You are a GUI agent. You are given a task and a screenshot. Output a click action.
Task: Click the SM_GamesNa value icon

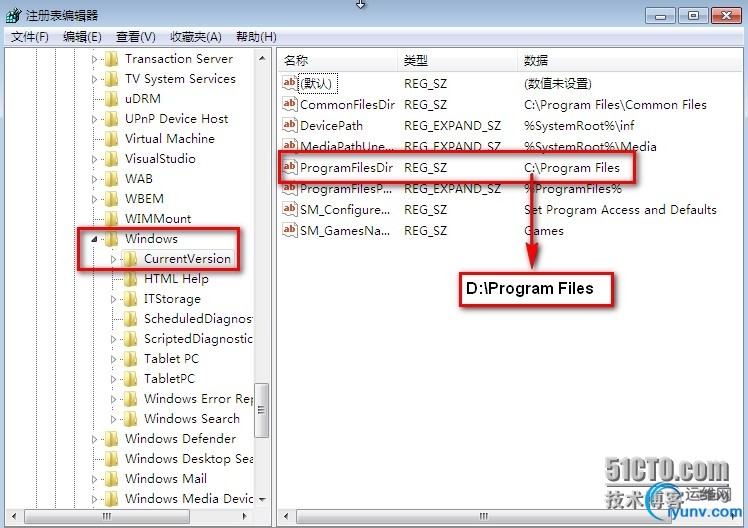pyautogui.click(x=289, y=230)
